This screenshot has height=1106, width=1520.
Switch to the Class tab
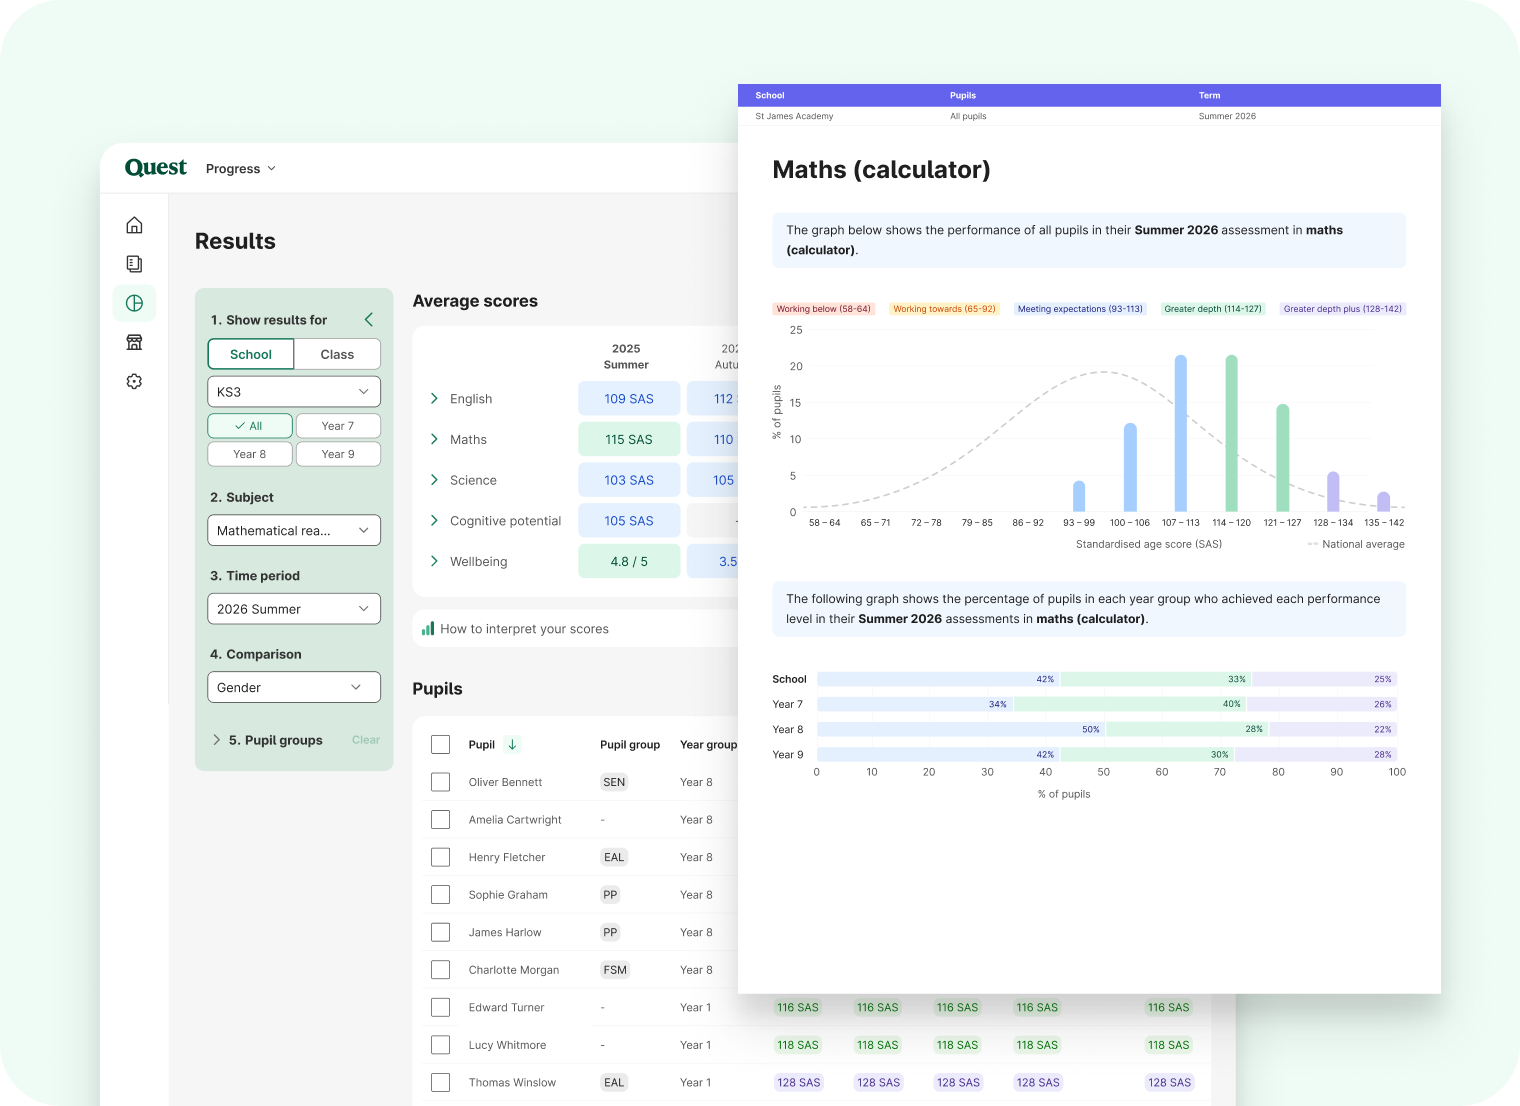click(337, 354)
